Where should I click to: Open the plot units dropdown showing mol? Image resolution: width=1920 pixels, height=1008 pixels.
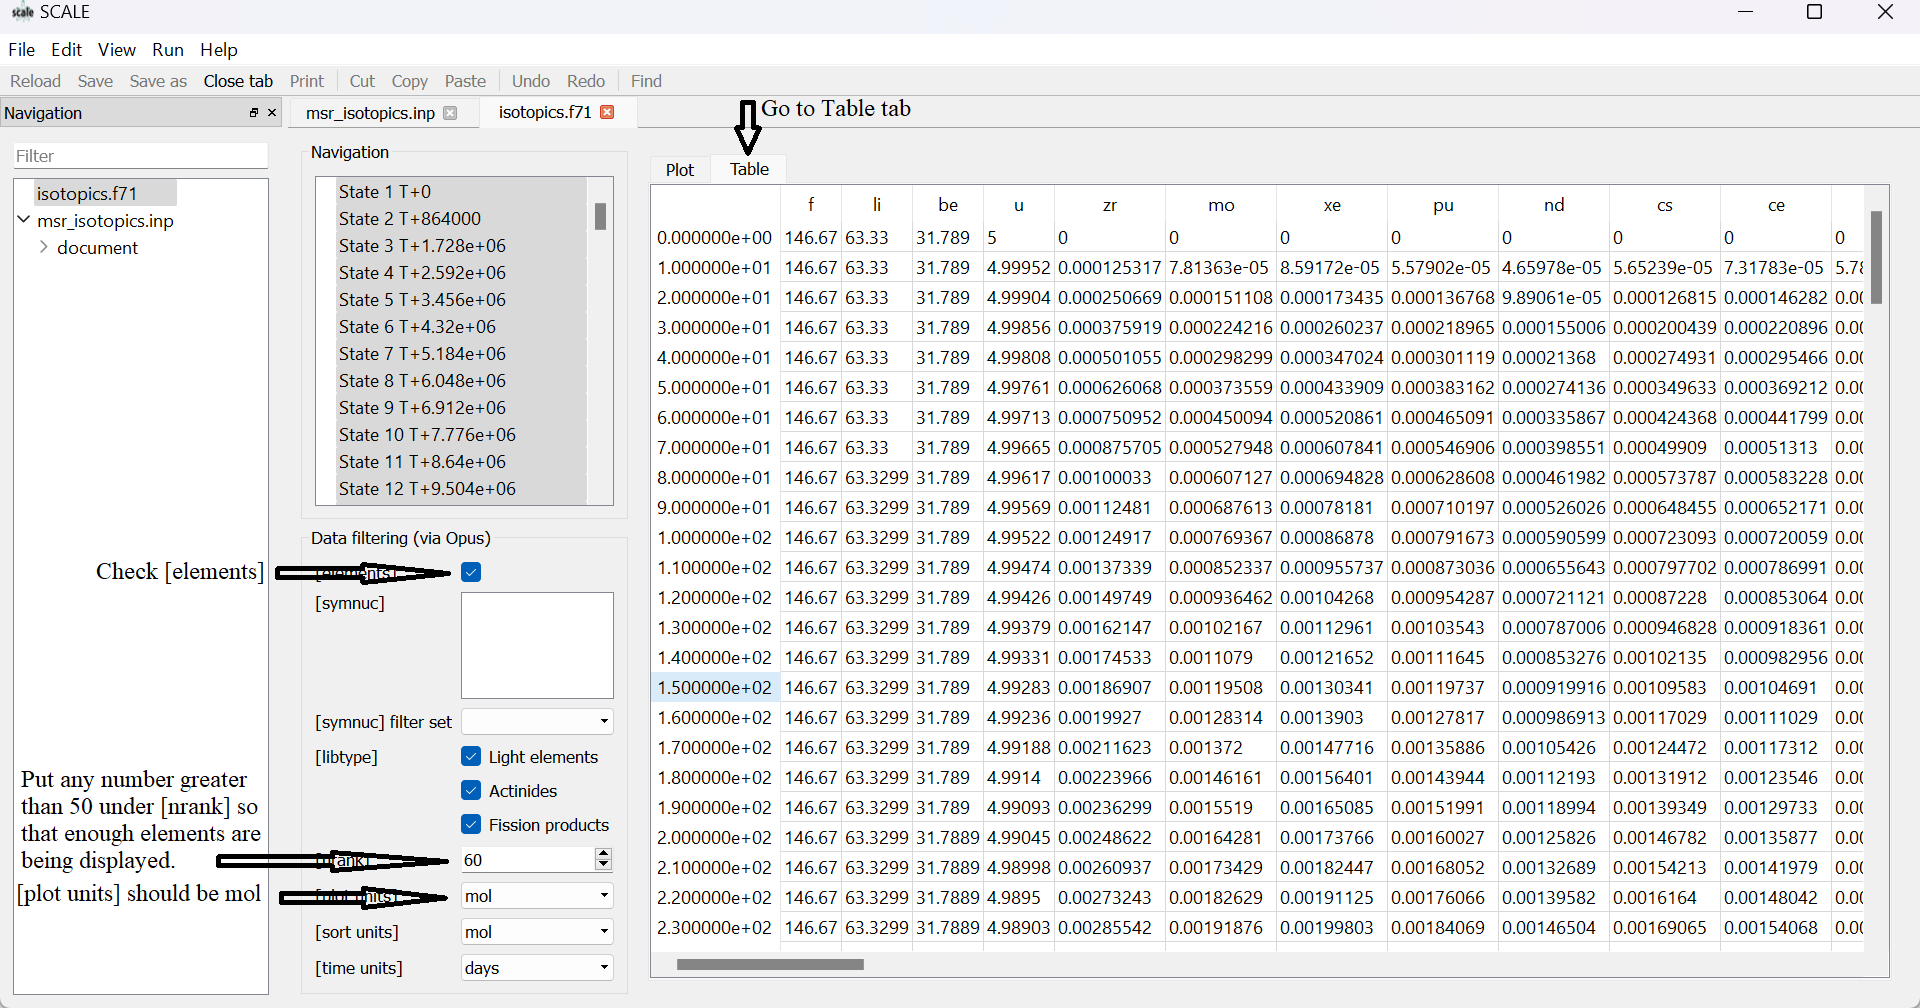click(x=537, y=896)
